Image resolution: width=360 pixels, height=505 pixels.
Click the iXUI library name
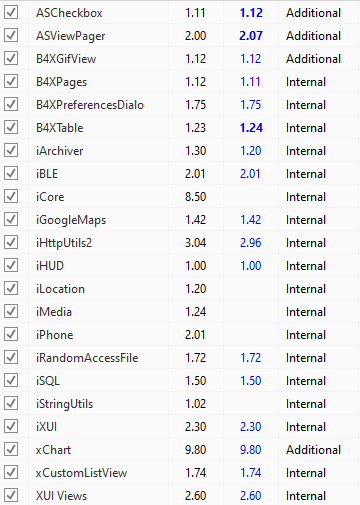coord(47,427)
